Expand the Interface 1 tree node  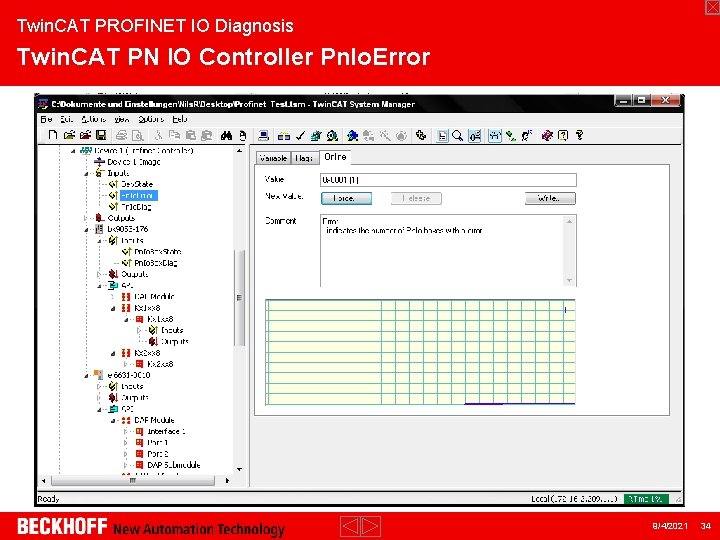(126, 432)
